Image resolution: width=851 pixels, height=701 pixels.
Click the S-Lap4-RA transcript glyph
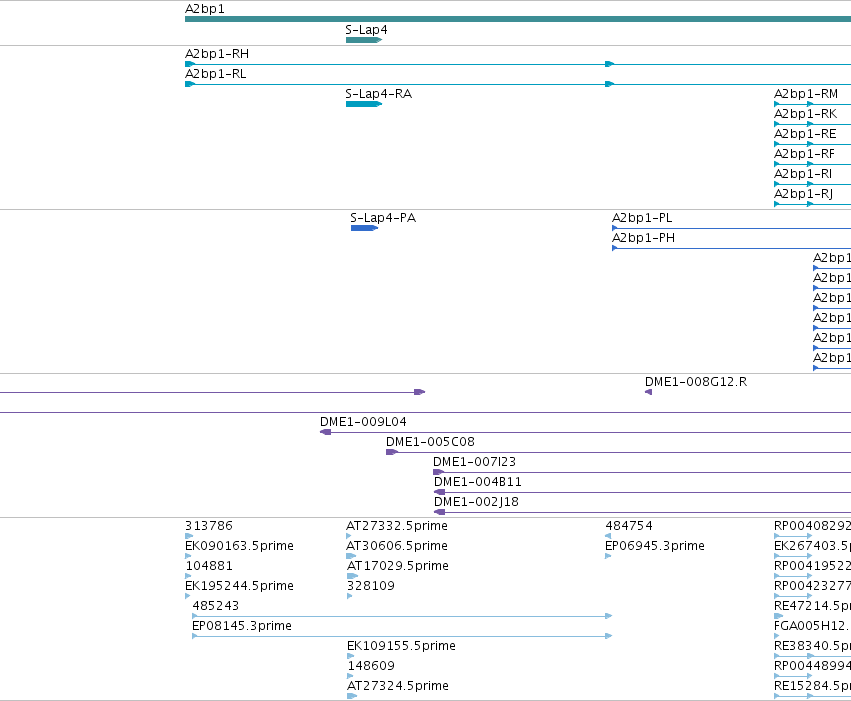tap(364, 104)
